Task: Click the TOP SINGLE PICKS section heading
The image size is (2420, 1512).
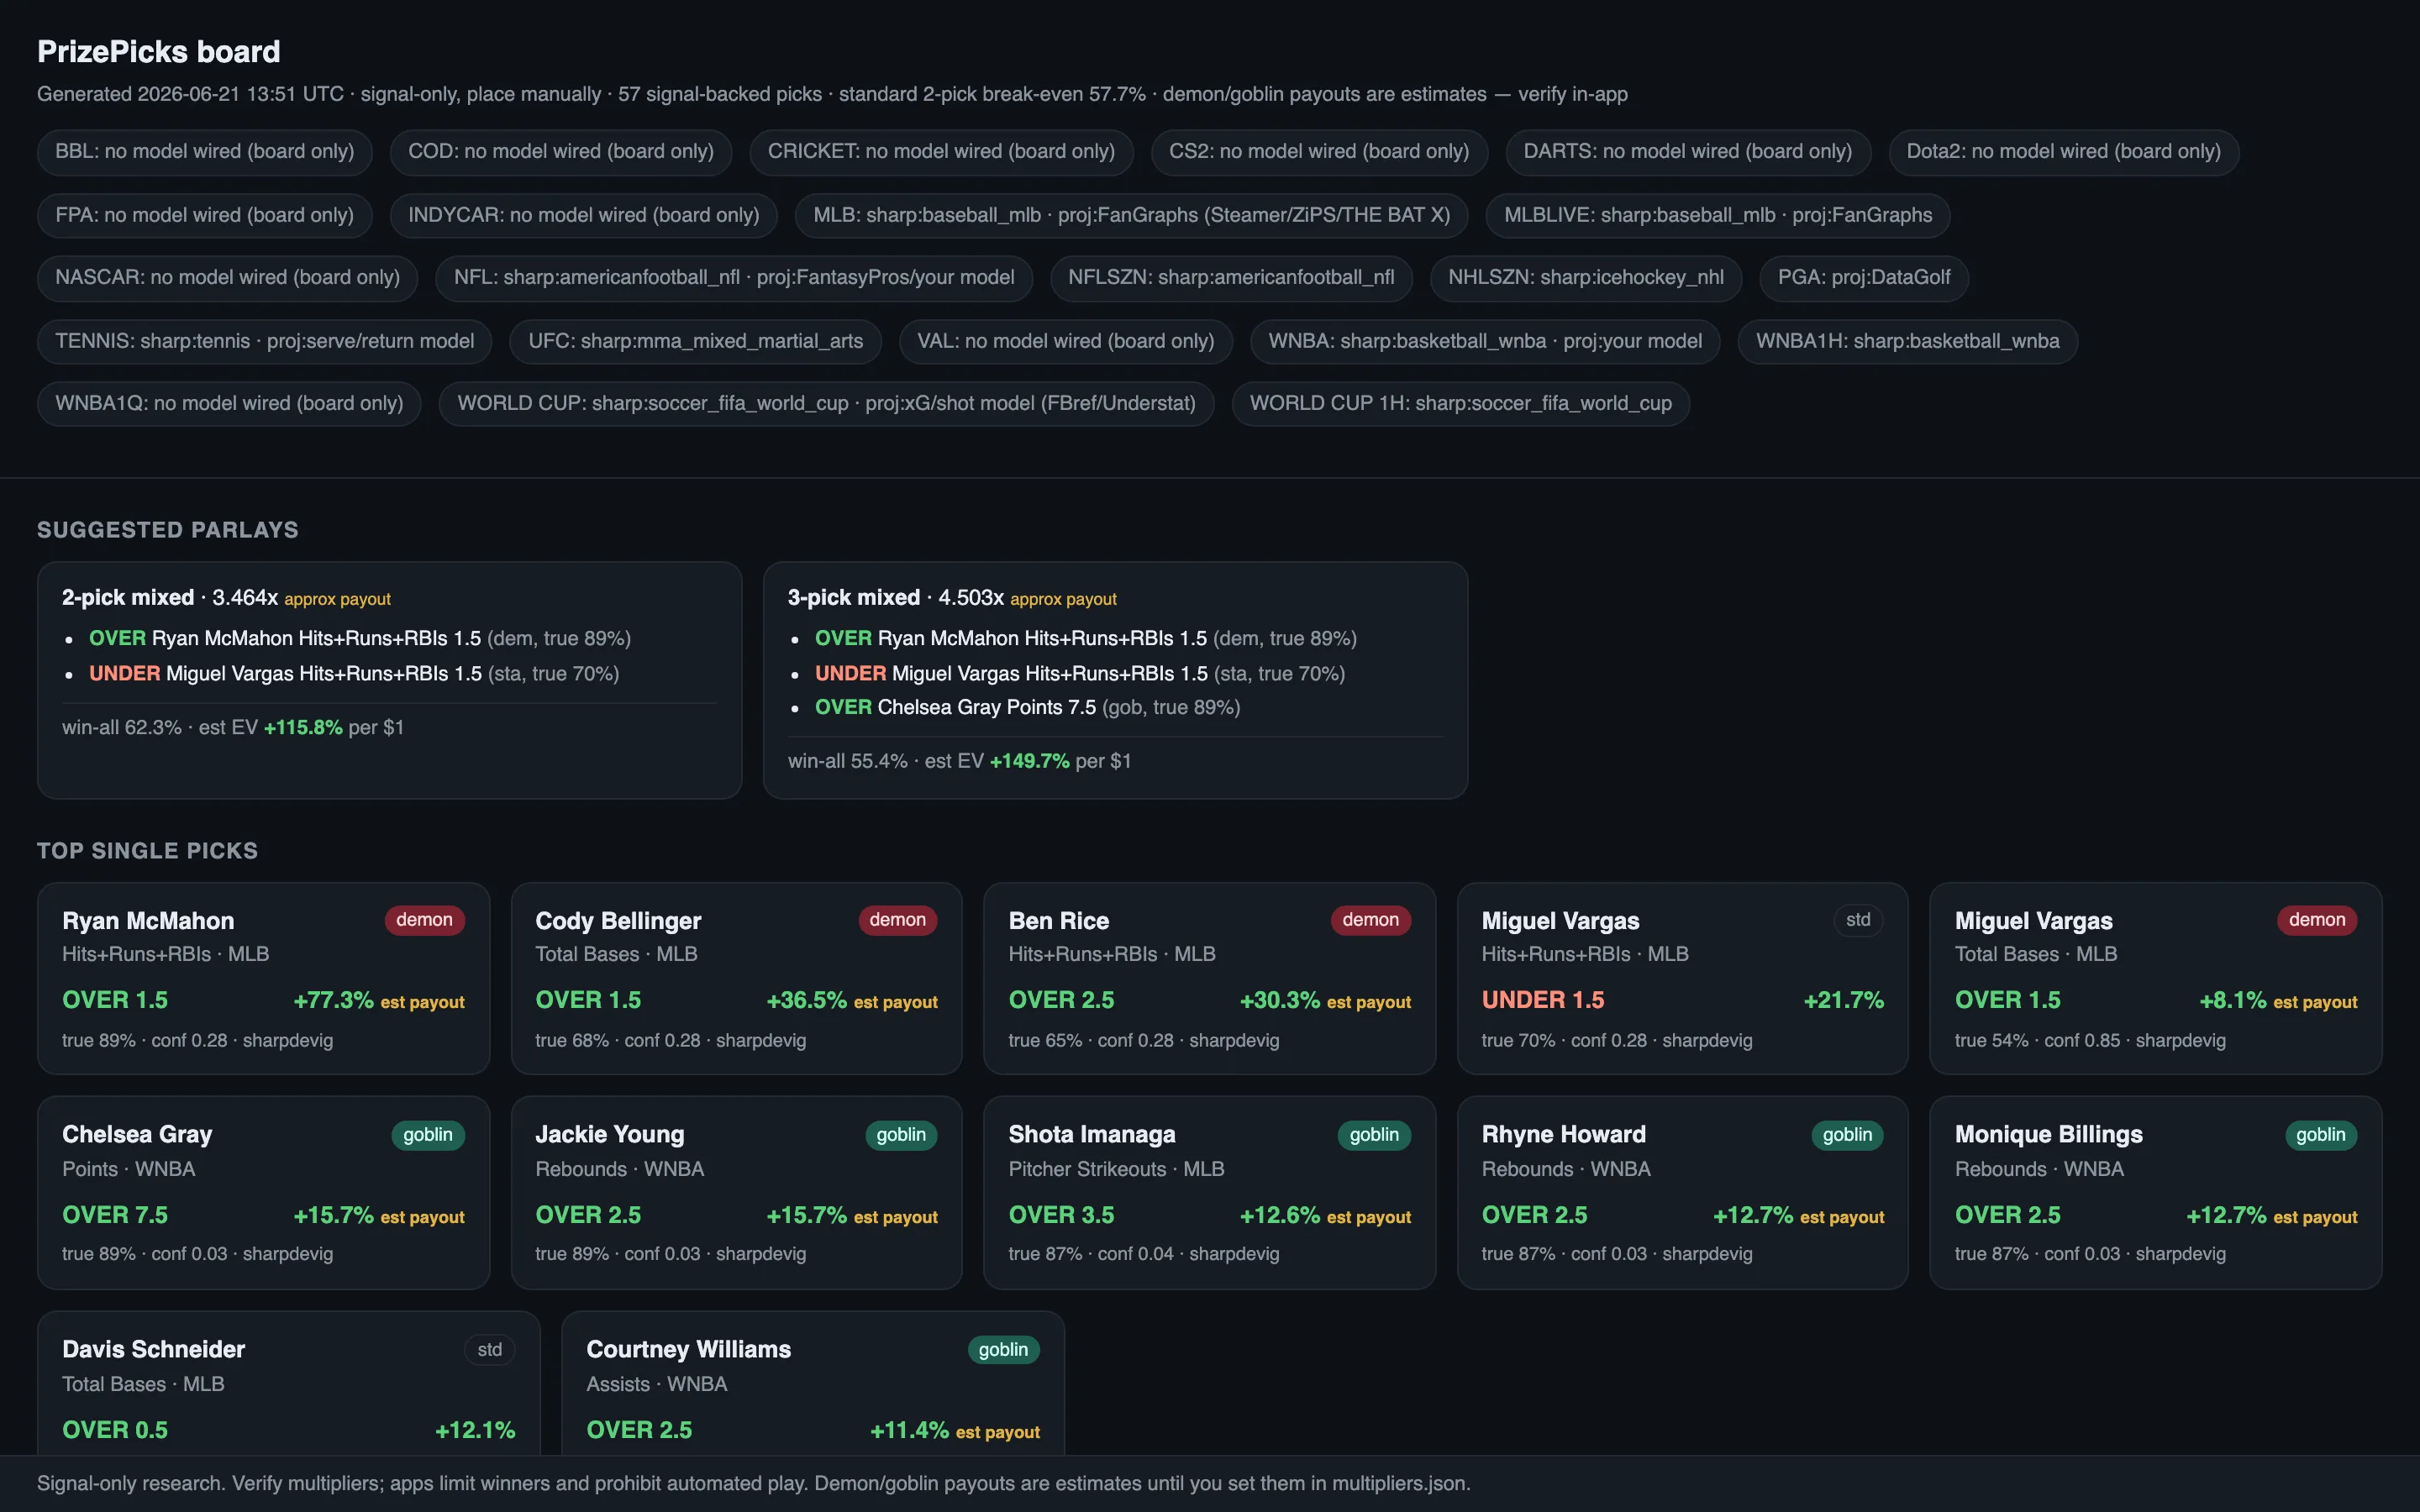Action: point(147,851)
